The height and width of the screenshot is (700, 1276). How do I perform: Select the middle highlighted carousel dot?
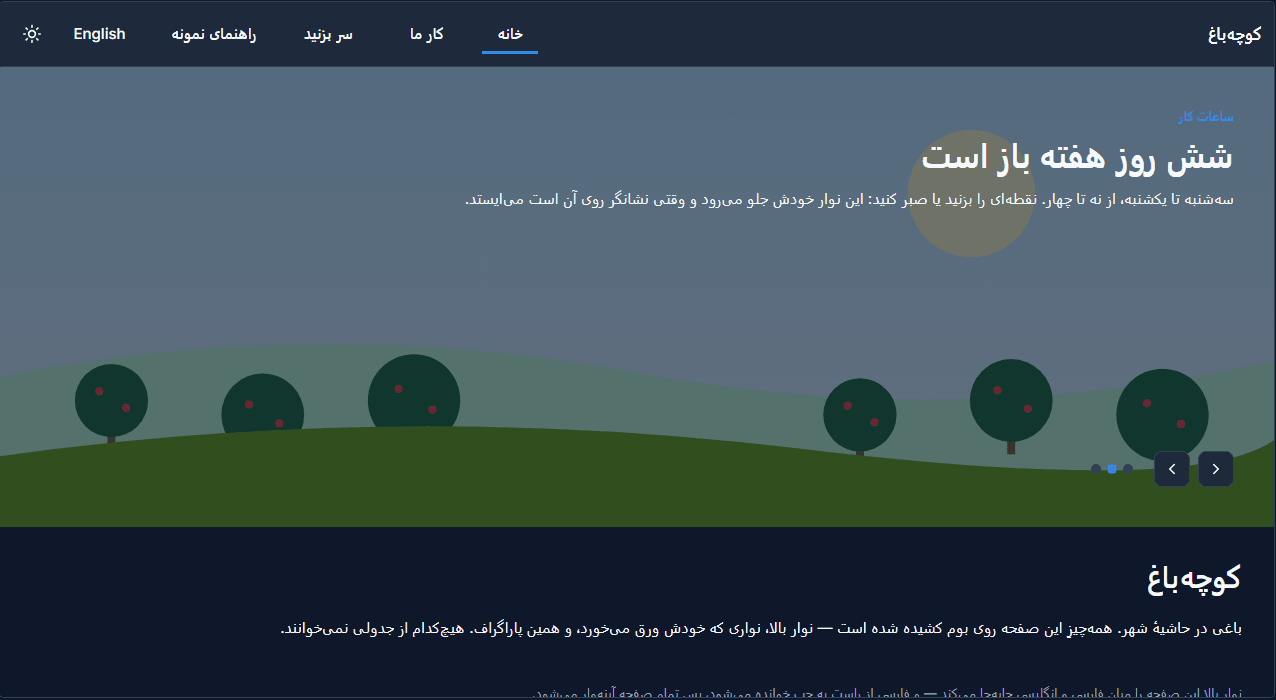pos(1112,469)
